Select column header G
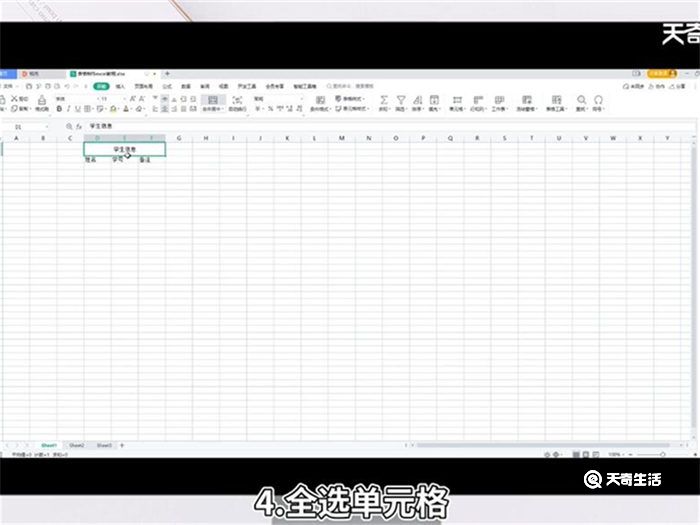This screenshot has width=700, height=525. 179,138
